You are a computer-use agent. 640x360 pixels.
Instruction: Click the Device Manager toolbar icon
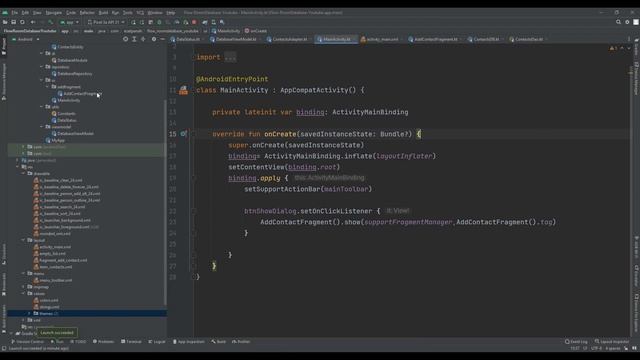point(213,22)
